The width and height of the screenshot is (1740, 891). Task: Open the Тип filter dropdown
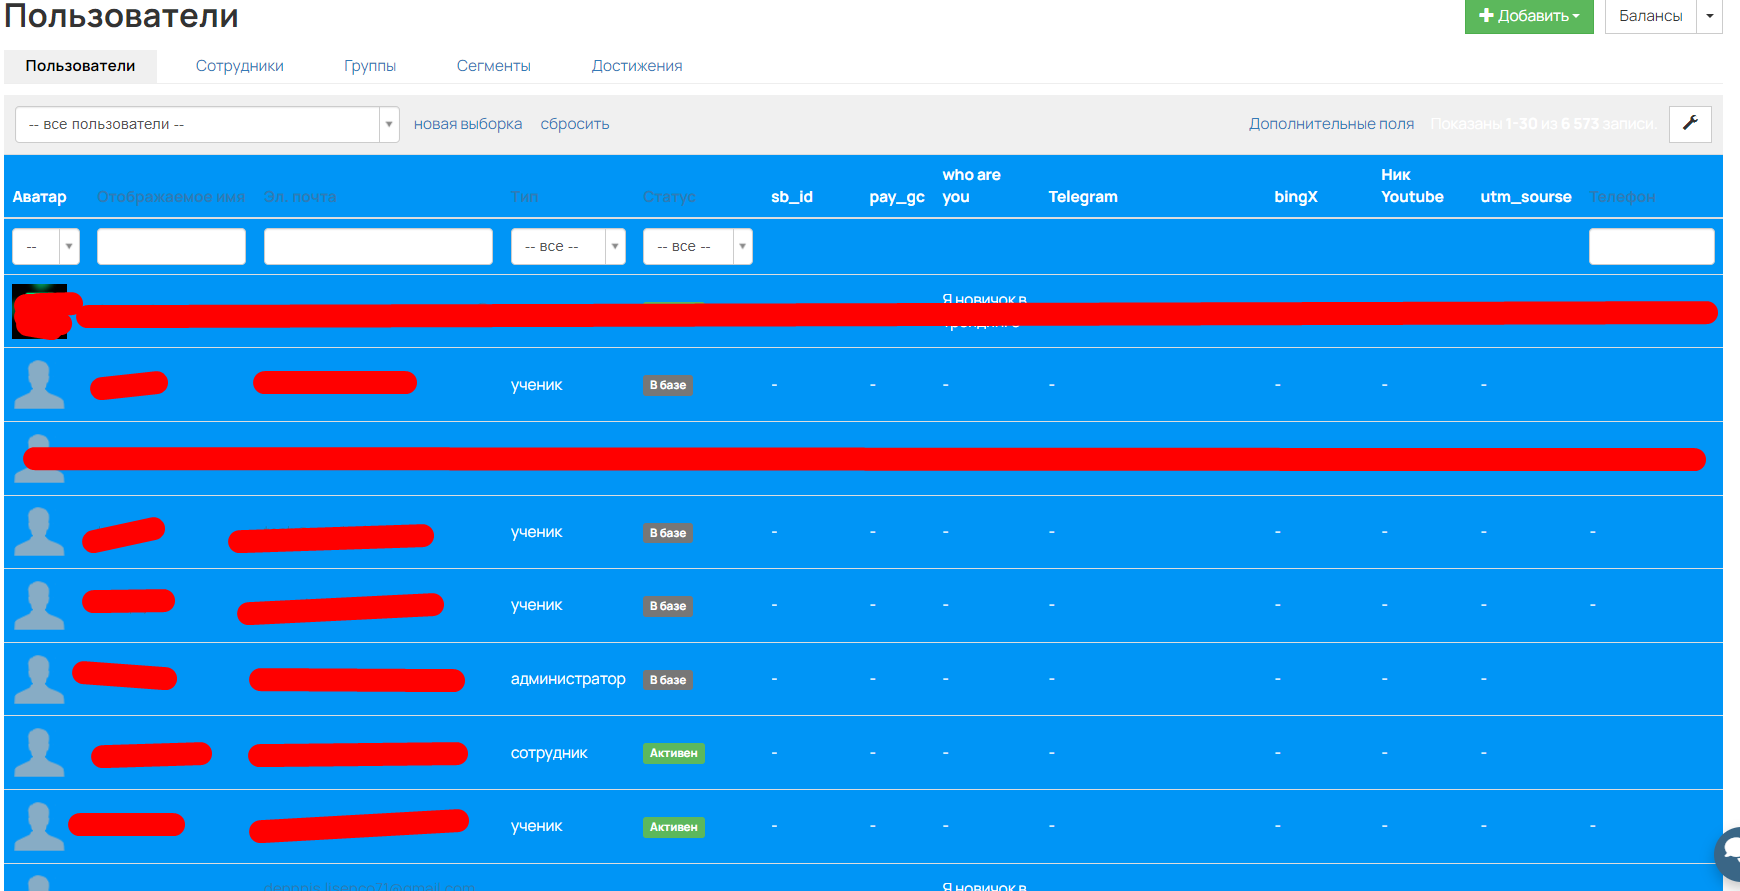[567, 246]
